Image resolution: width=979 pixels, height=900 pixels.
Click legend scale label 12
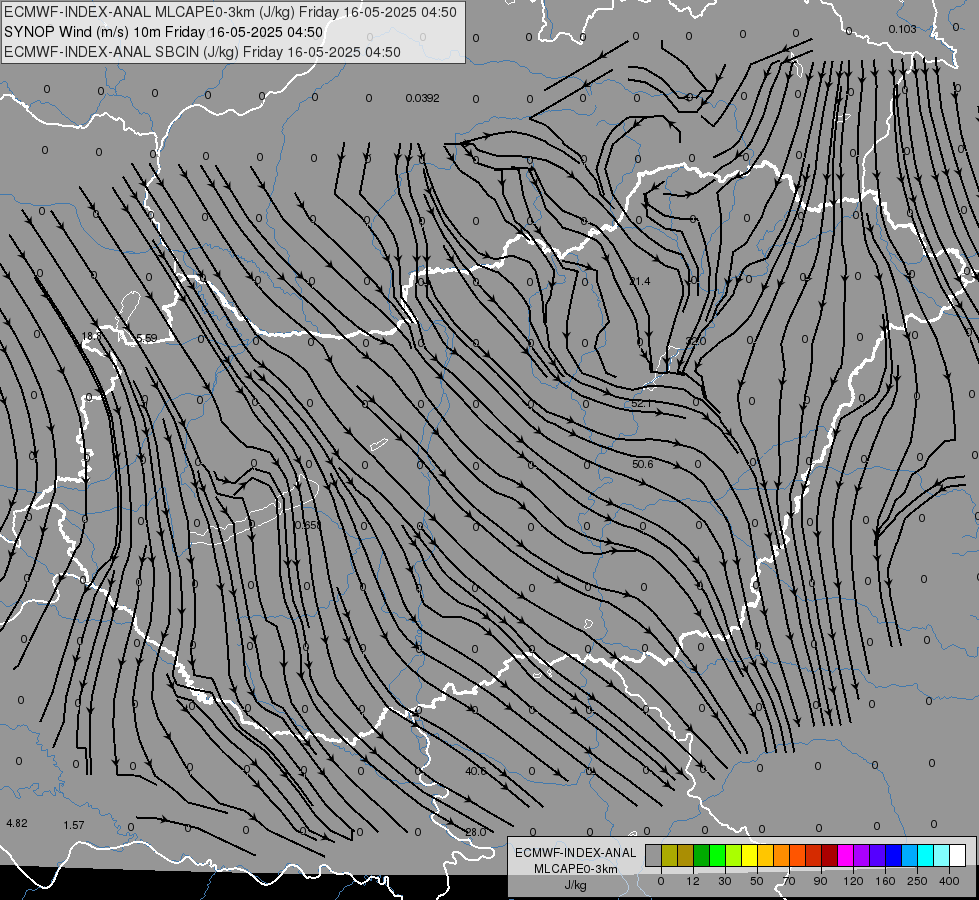click(x=693, y=881)
